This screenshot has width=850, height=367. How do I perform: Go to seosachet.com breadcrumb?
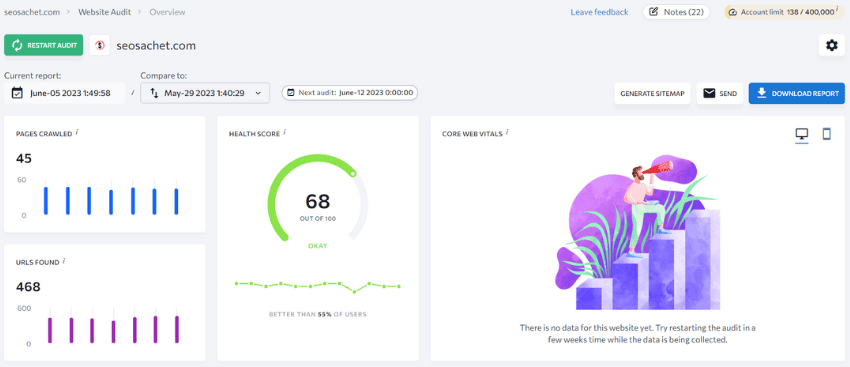coord(31,12)
